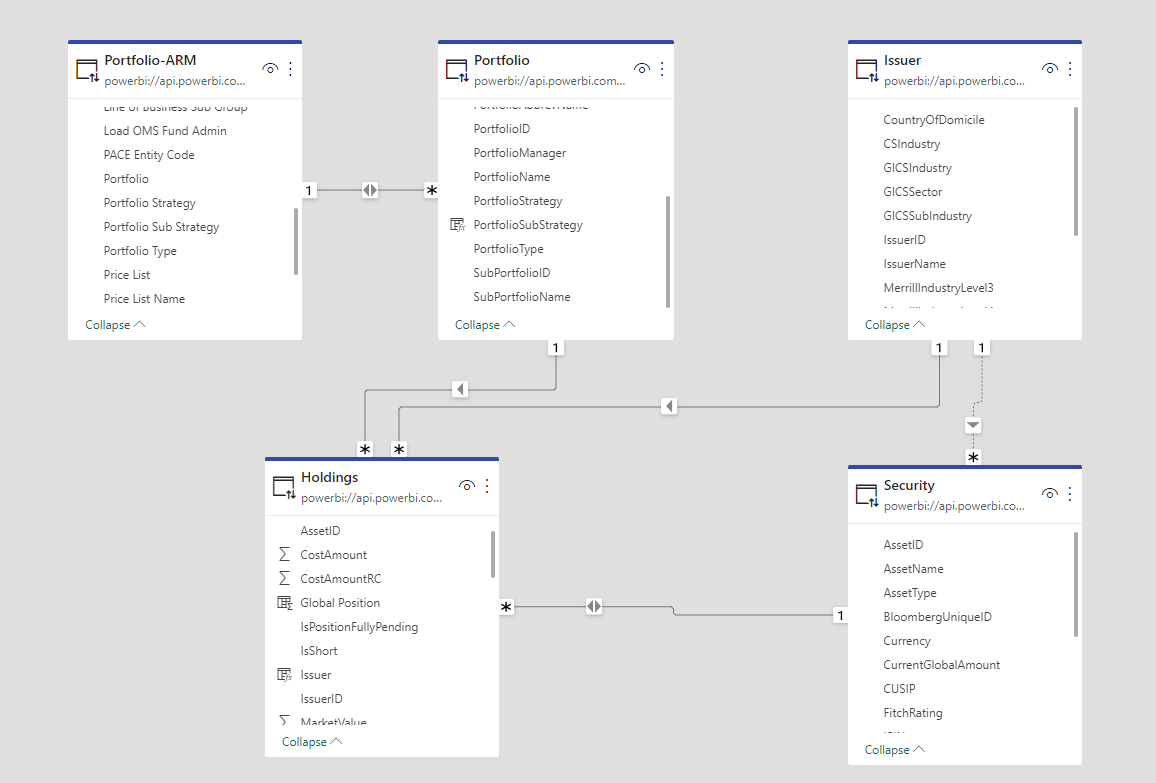Select filter arrow on Portfolio-to-Holdings relationship
The width and height of the screenshot is (1156, 783).
coord(460,389)
